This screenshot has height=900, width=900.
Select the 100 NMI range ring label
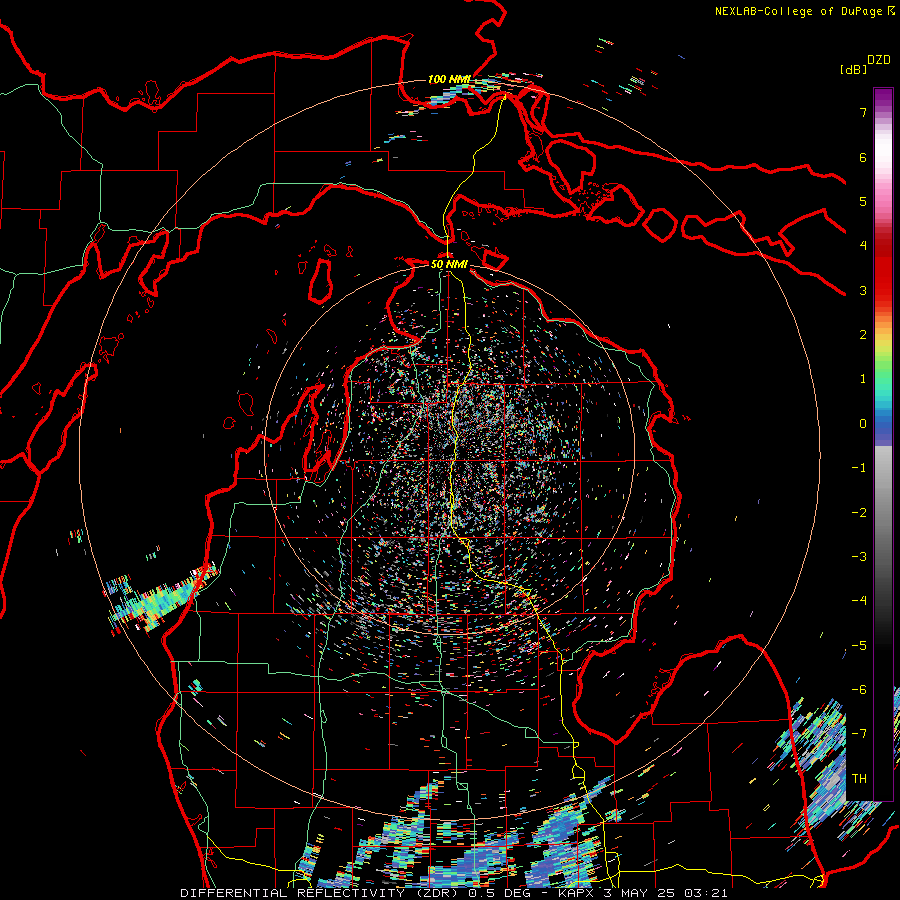449,79
